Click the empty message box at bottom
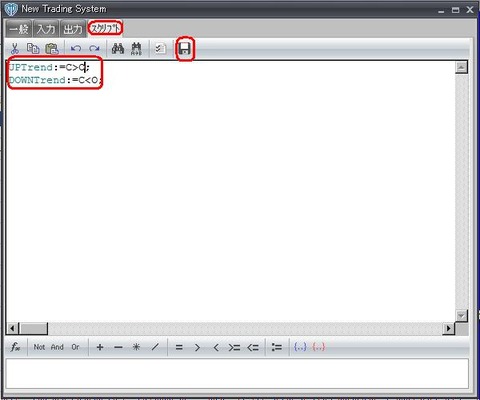This screenshot has height=400, width=480. coord(237,374)
